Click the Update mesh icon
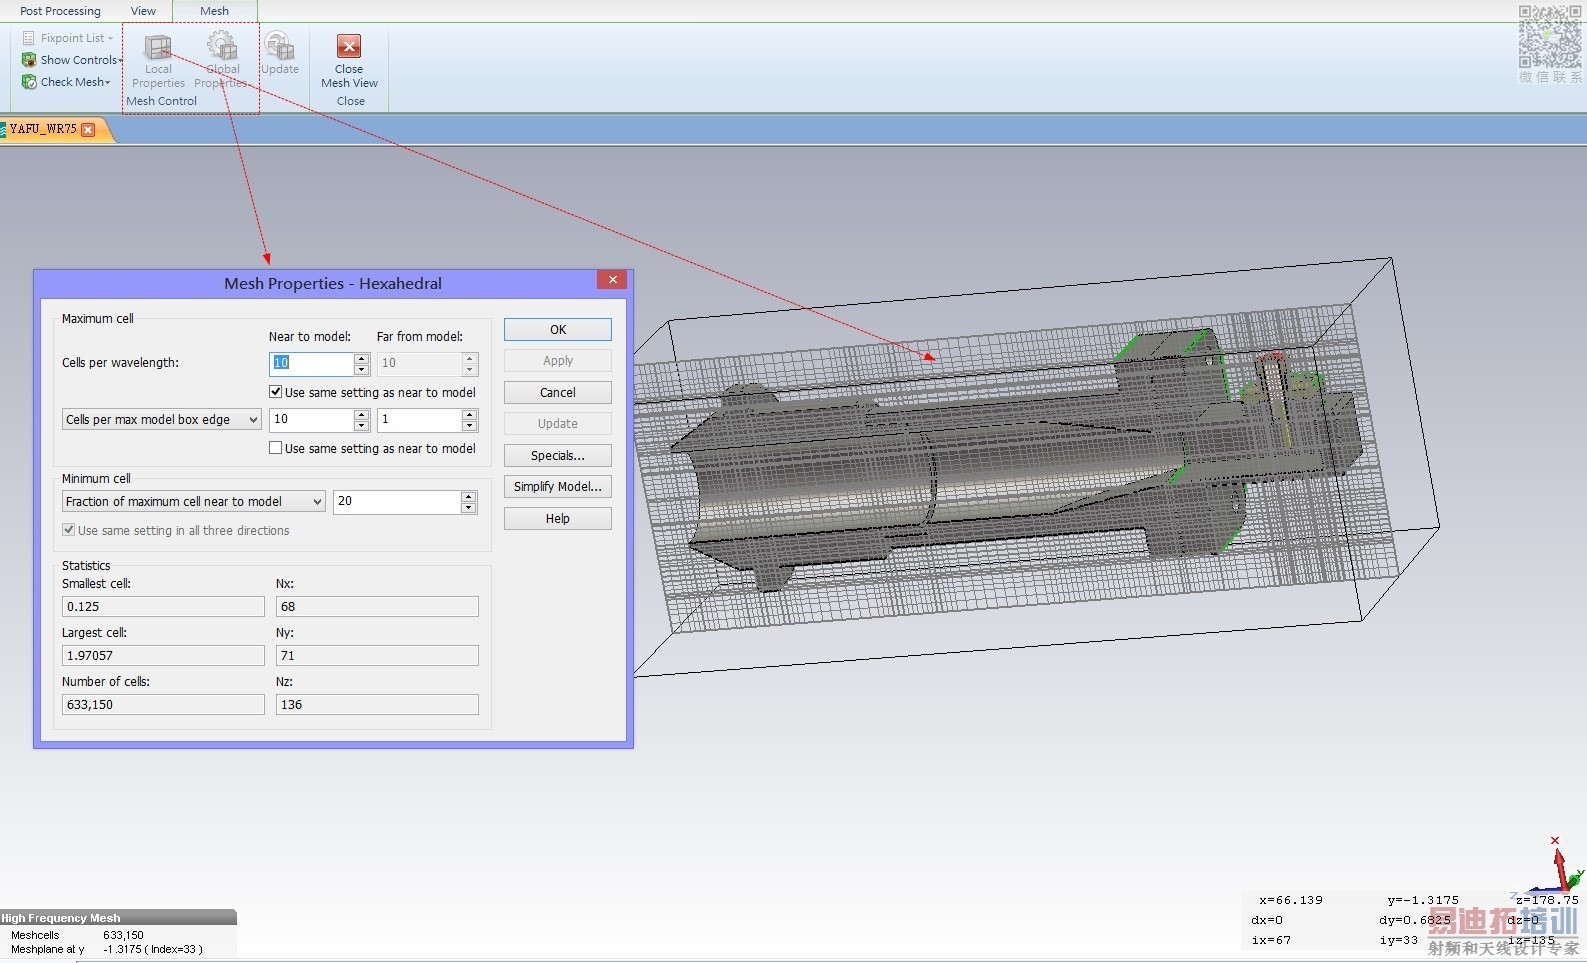 [x=280, y=48]
